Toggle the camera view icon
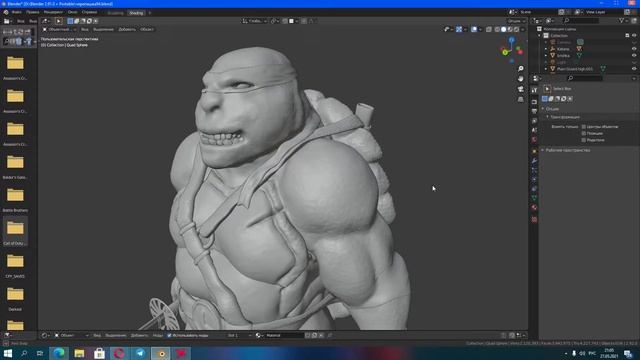Image resolution: width=640 pixels, height=360 pixels. click(520, 89)
